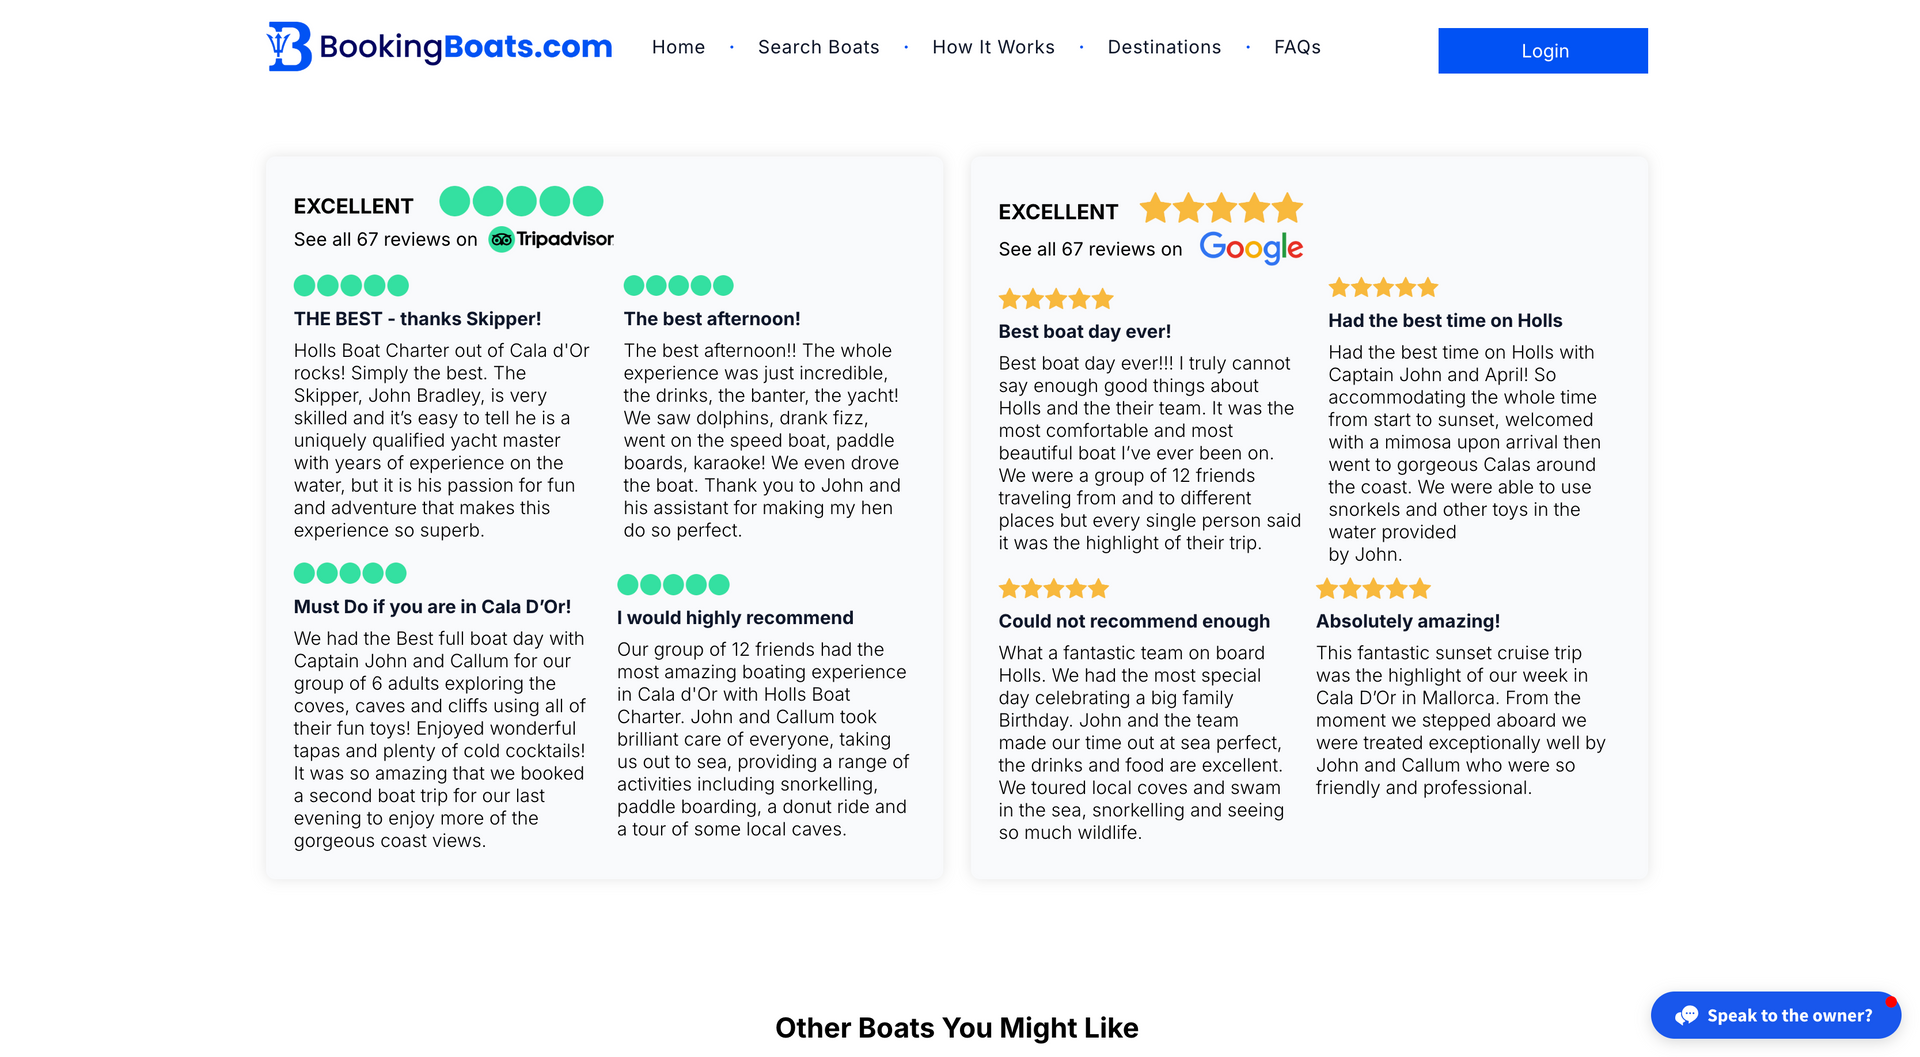Click the rating circles above 'The best afternoon!'
Viewport: 1920px width, 1057px height.
(x=678, y=286)
